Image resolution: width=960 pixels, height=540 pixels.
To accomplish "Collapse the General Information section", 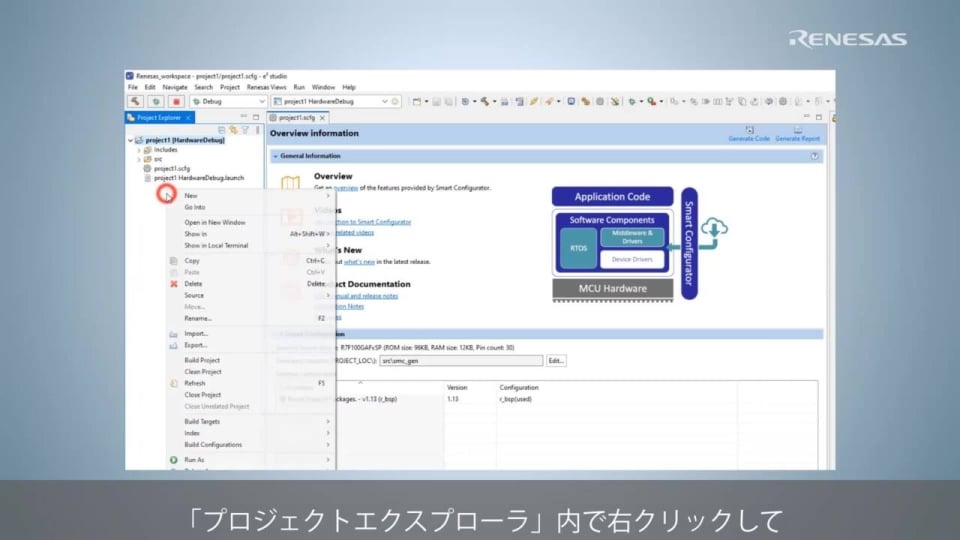I will click(276, 156).
